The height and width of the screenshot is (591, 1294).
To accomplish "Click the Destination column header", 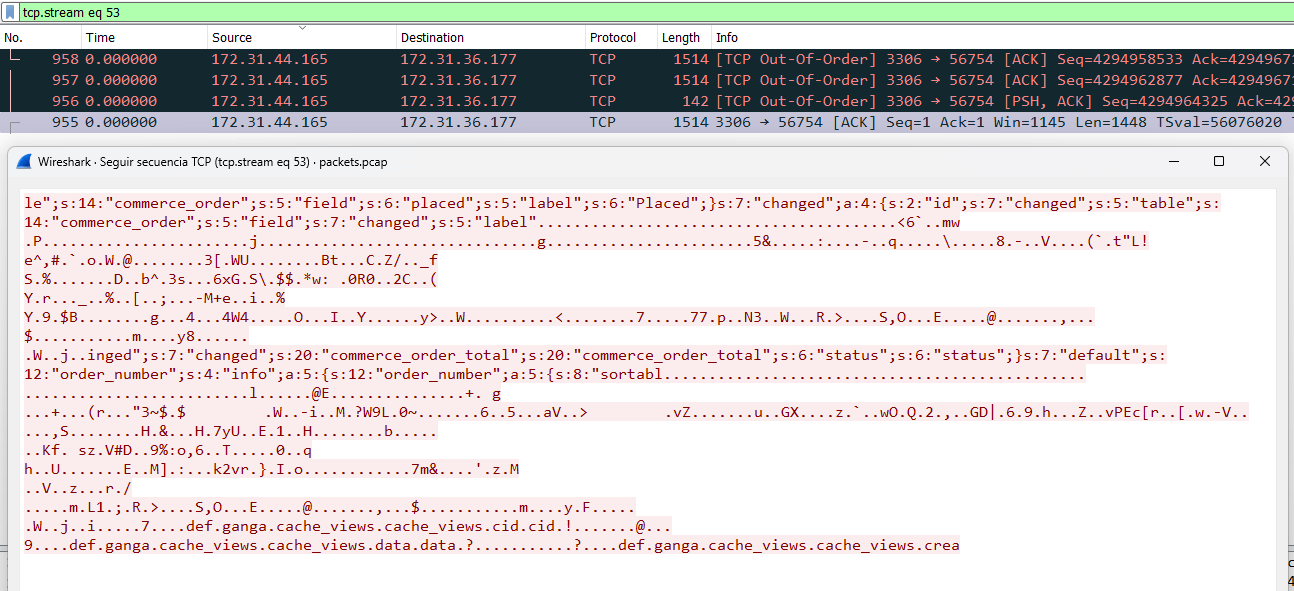I will tap(490, 38).
